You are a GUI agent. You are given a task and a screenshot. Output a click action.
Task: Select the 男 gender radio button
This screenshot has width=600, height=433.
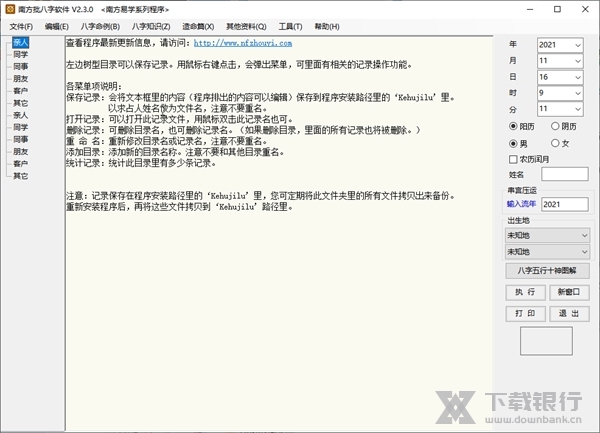click(513, 143)
